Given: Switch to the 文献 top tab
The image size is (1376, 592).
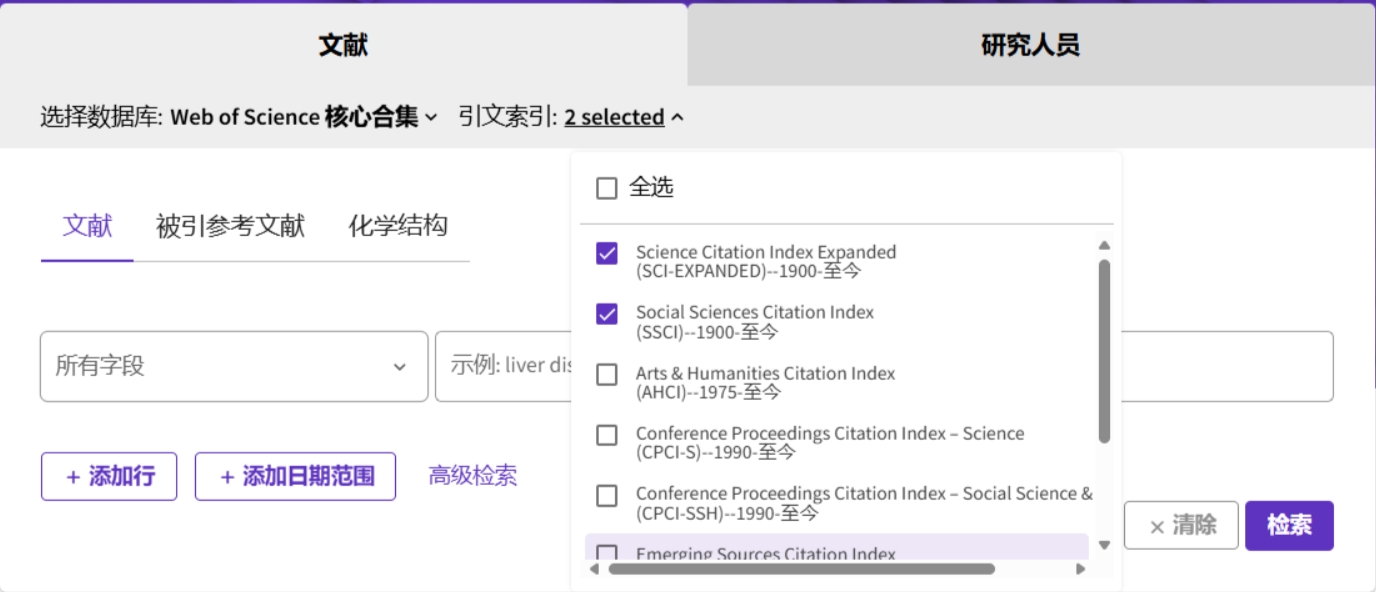Looking at the screenshot, I should tap(344, 45).
